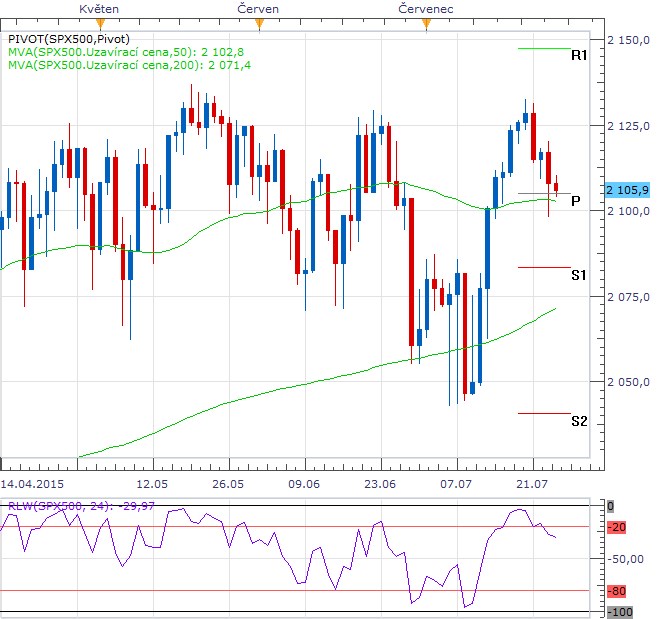Click the 26.05 date axis label
This screenshot has height=619, width=662.
tap(228, 484)
